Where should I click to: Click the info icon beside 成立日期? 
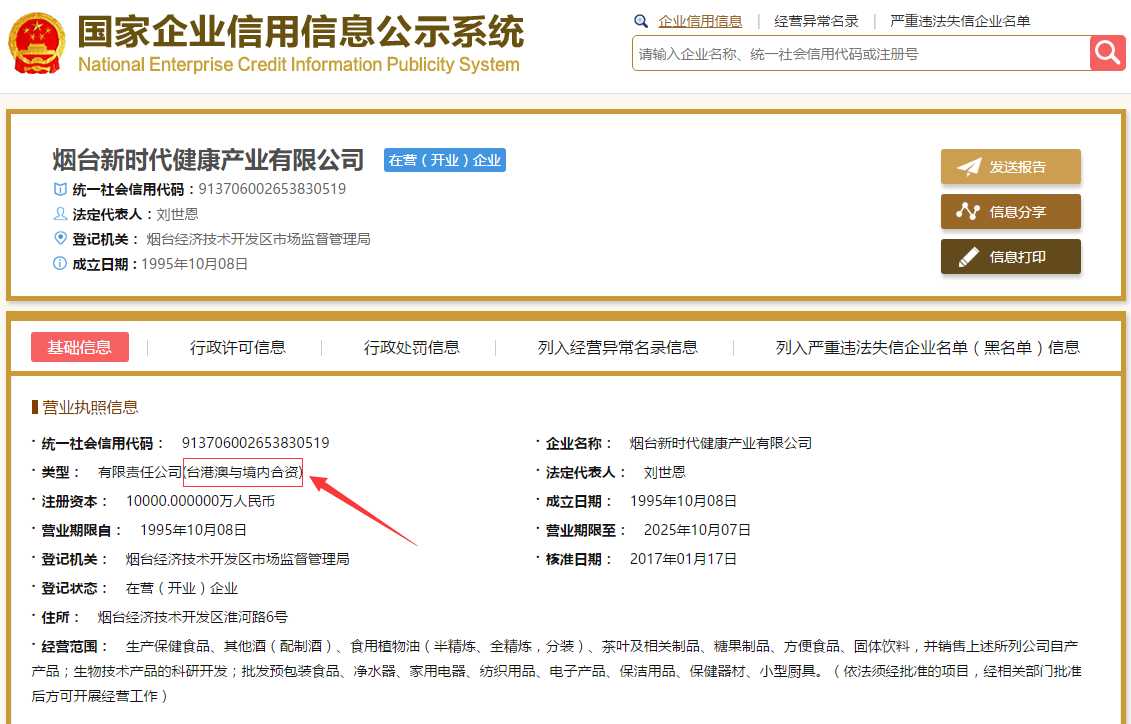[60, 264]
